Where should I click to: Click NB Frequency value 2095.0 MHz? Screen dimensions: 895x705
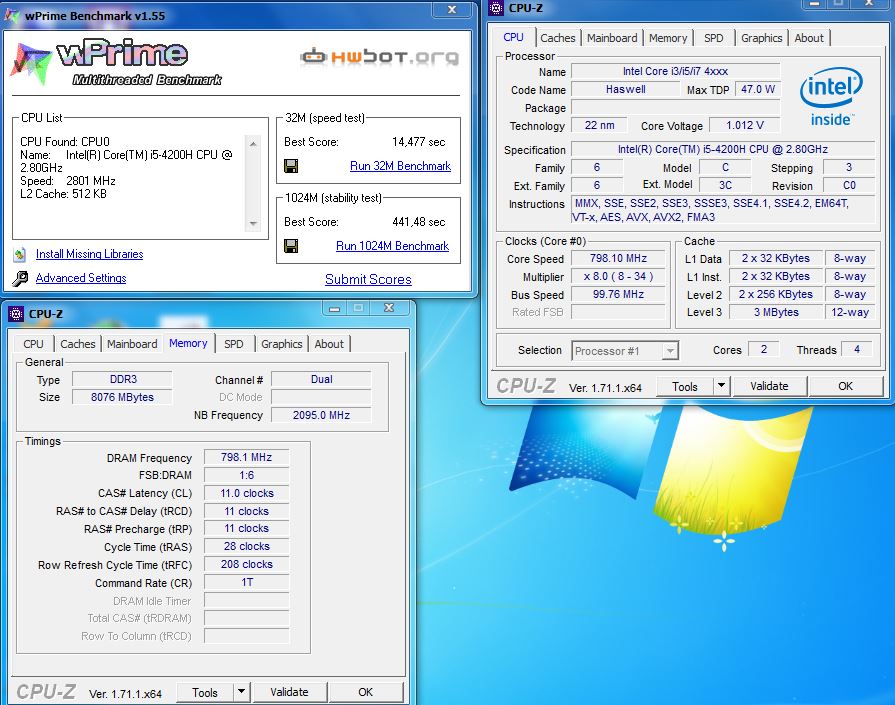pos(321,416)
